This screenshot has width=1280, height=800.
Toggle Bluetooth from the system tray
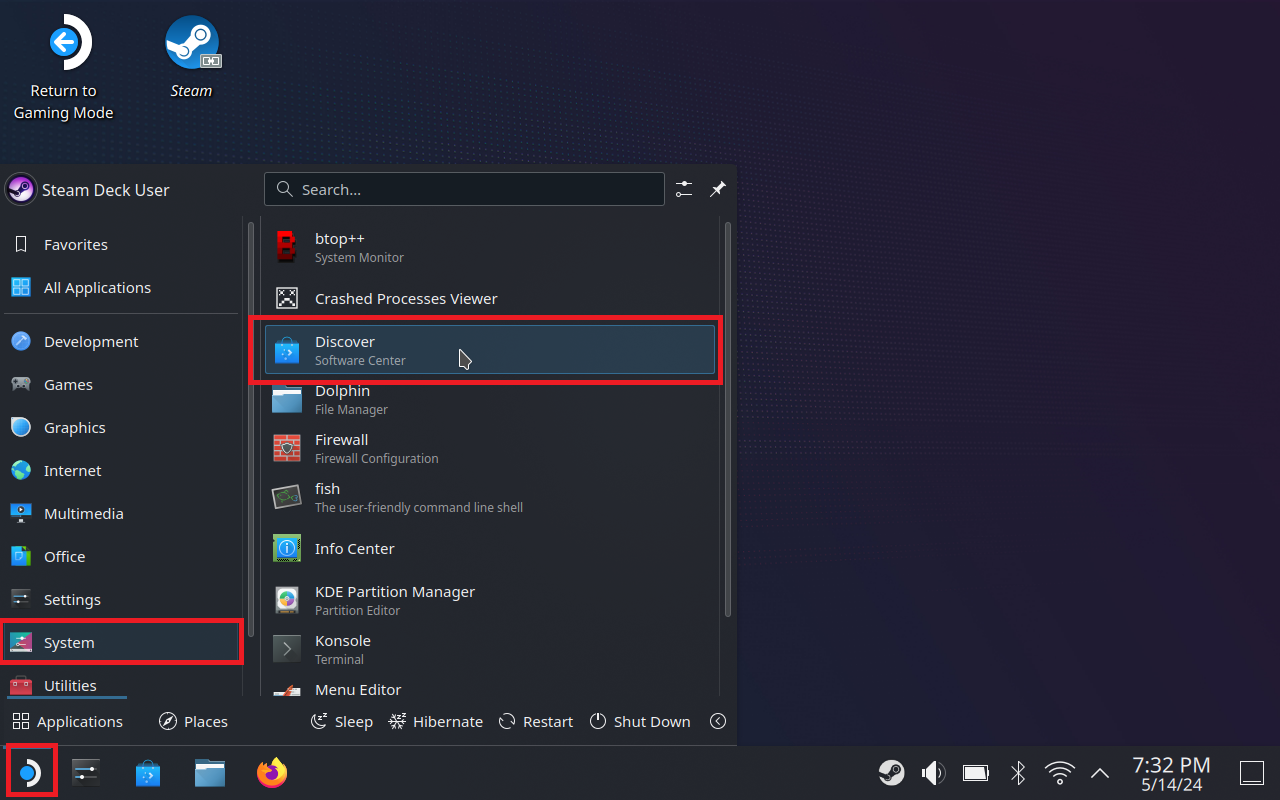1018,772
